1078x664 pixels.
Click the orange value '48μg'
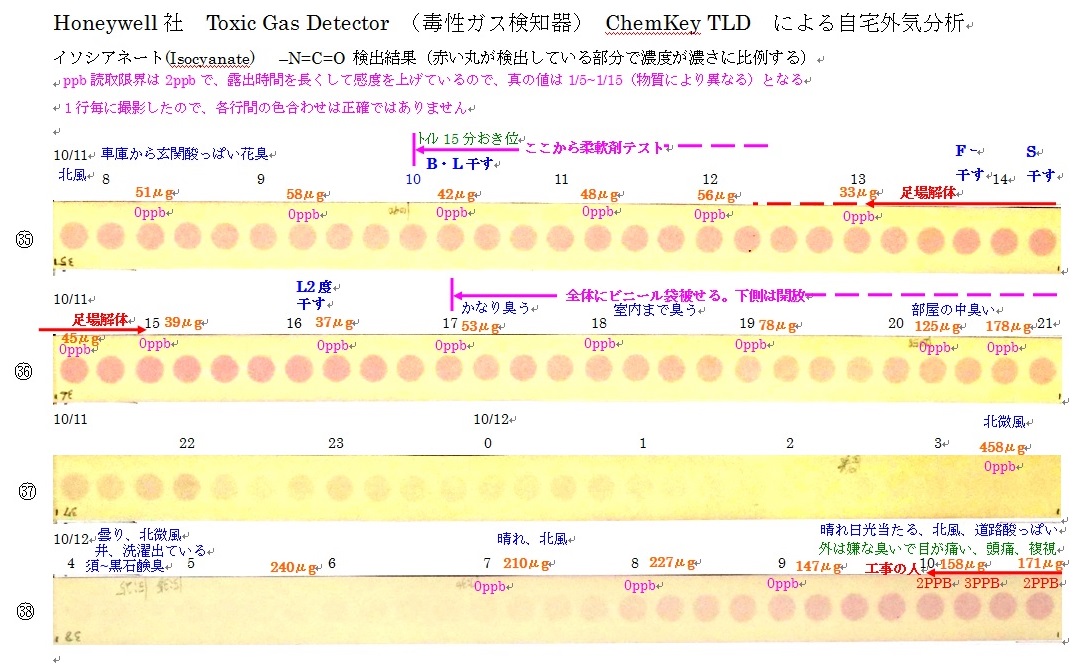coord(600,195)
